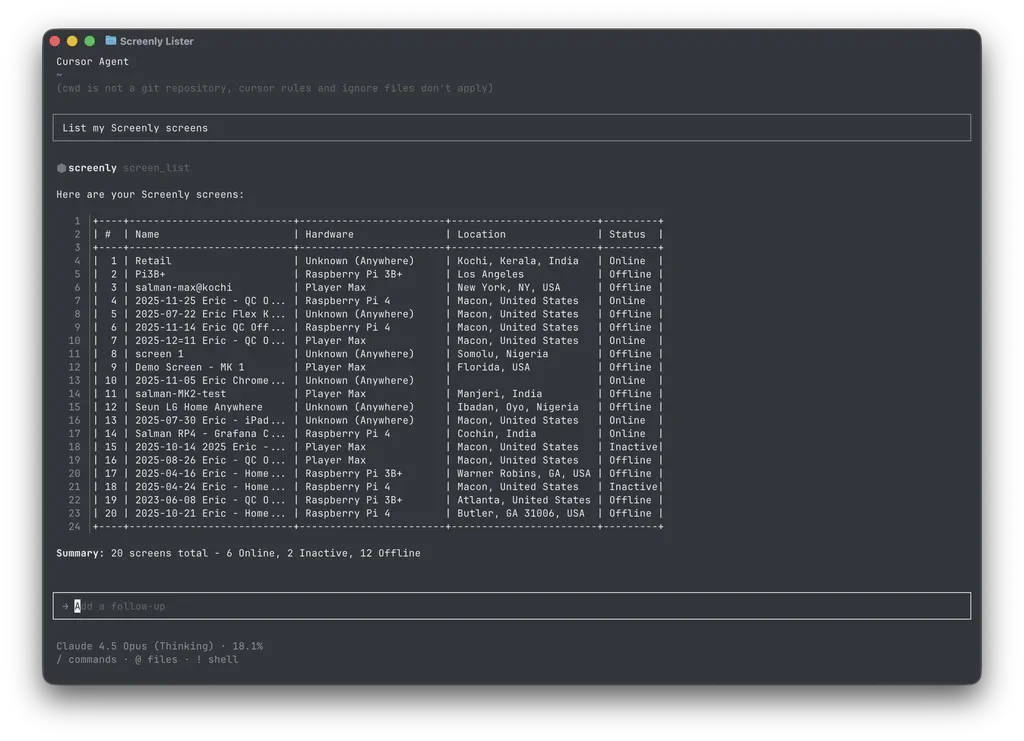
Task: Select the Retail screen row in table
Action: (x=153, y=261)
